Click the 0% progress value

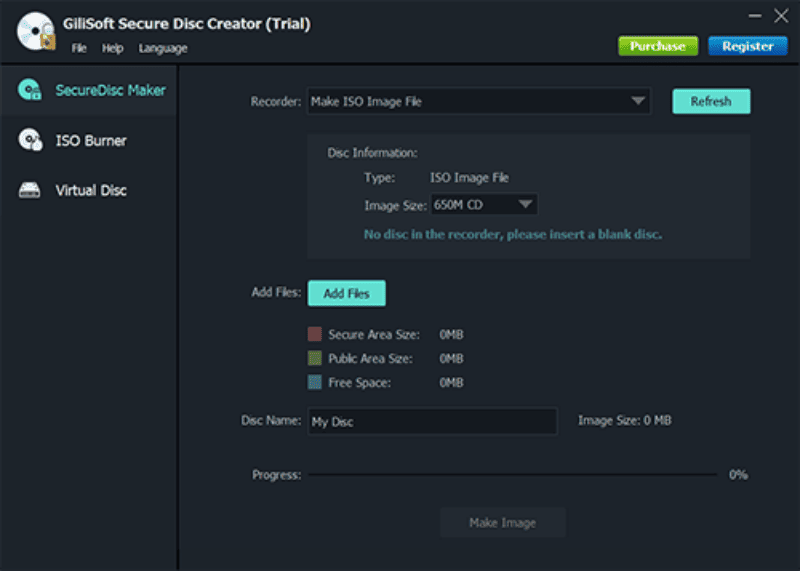click(738, 475)
